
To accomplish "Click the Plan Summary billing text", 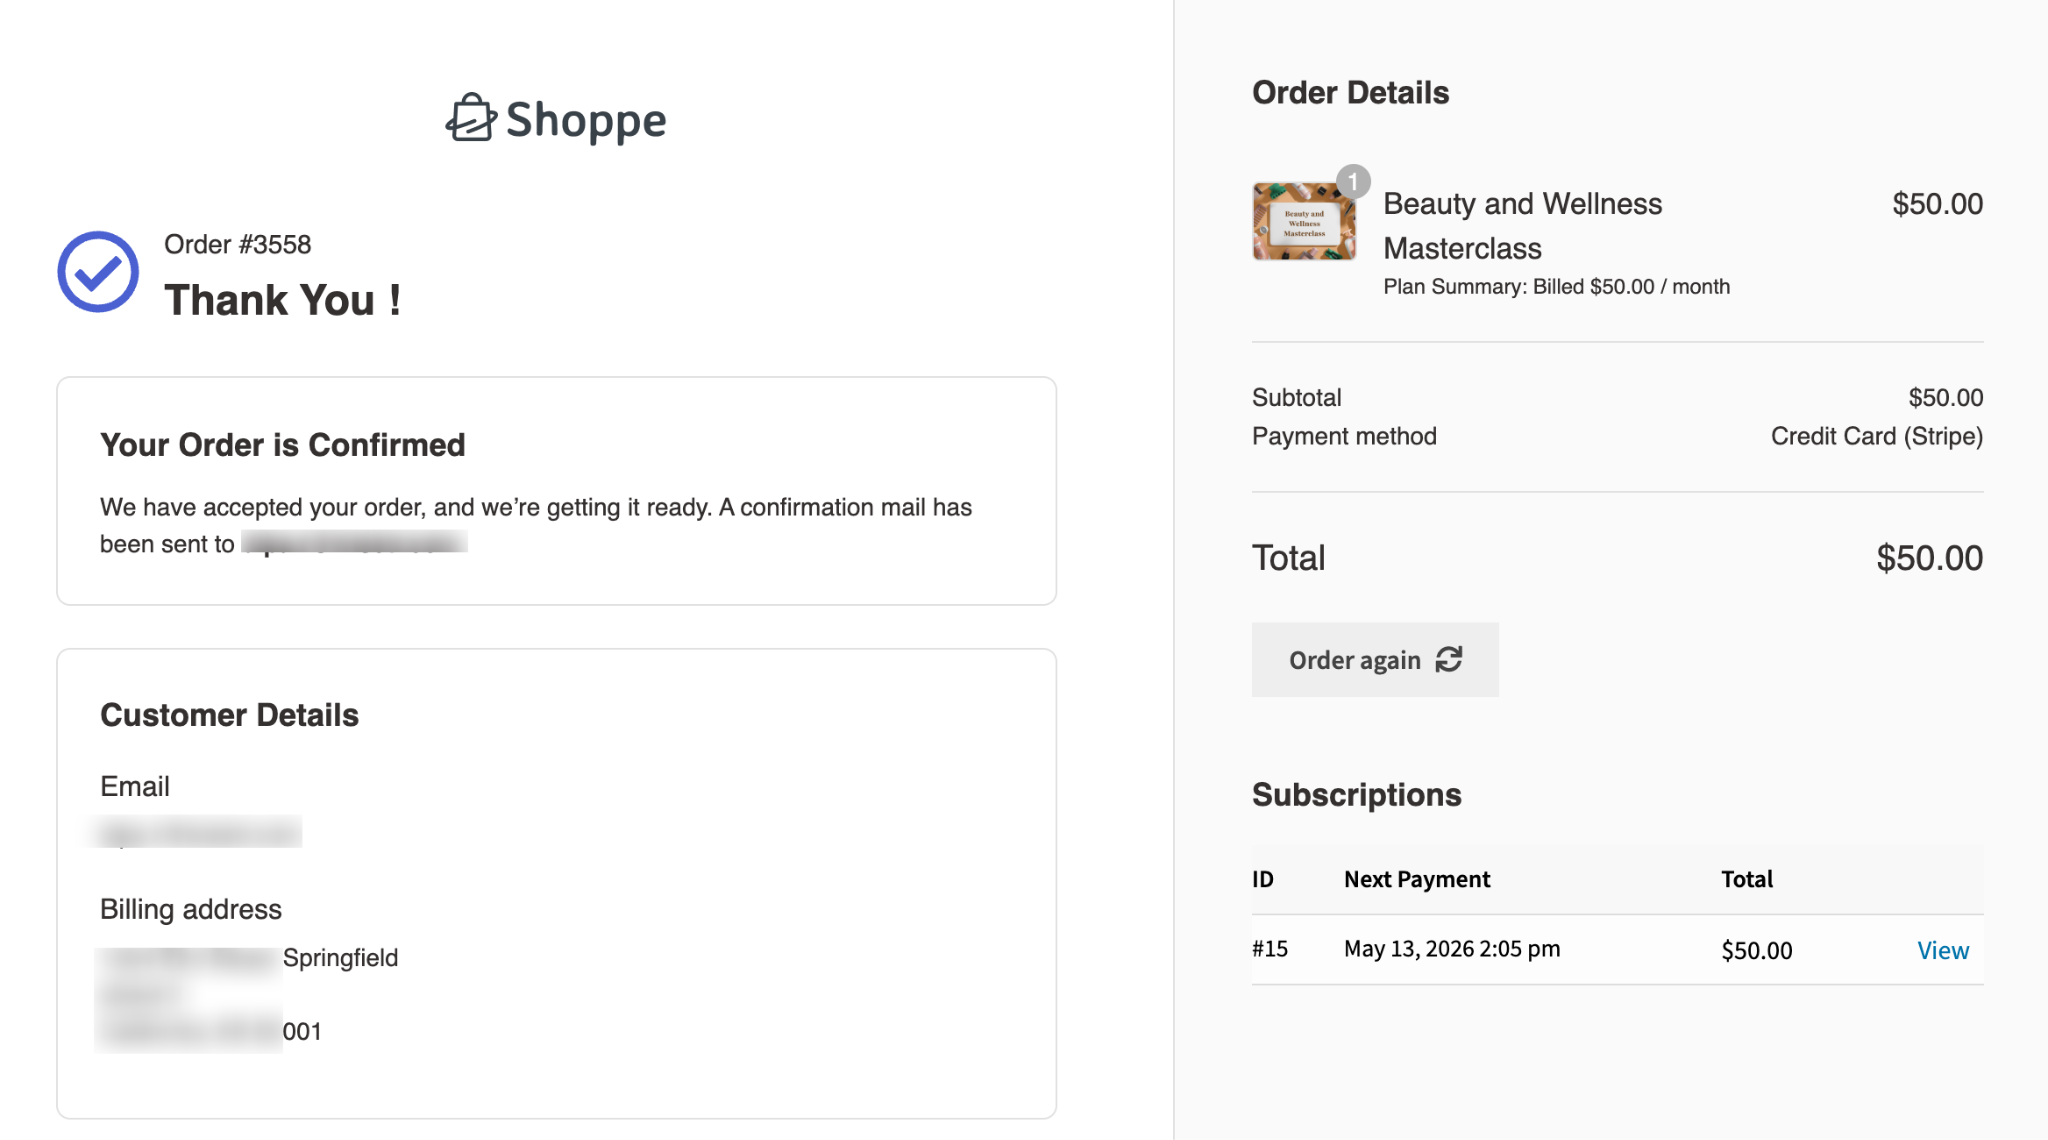I will tap(1556, 286).
